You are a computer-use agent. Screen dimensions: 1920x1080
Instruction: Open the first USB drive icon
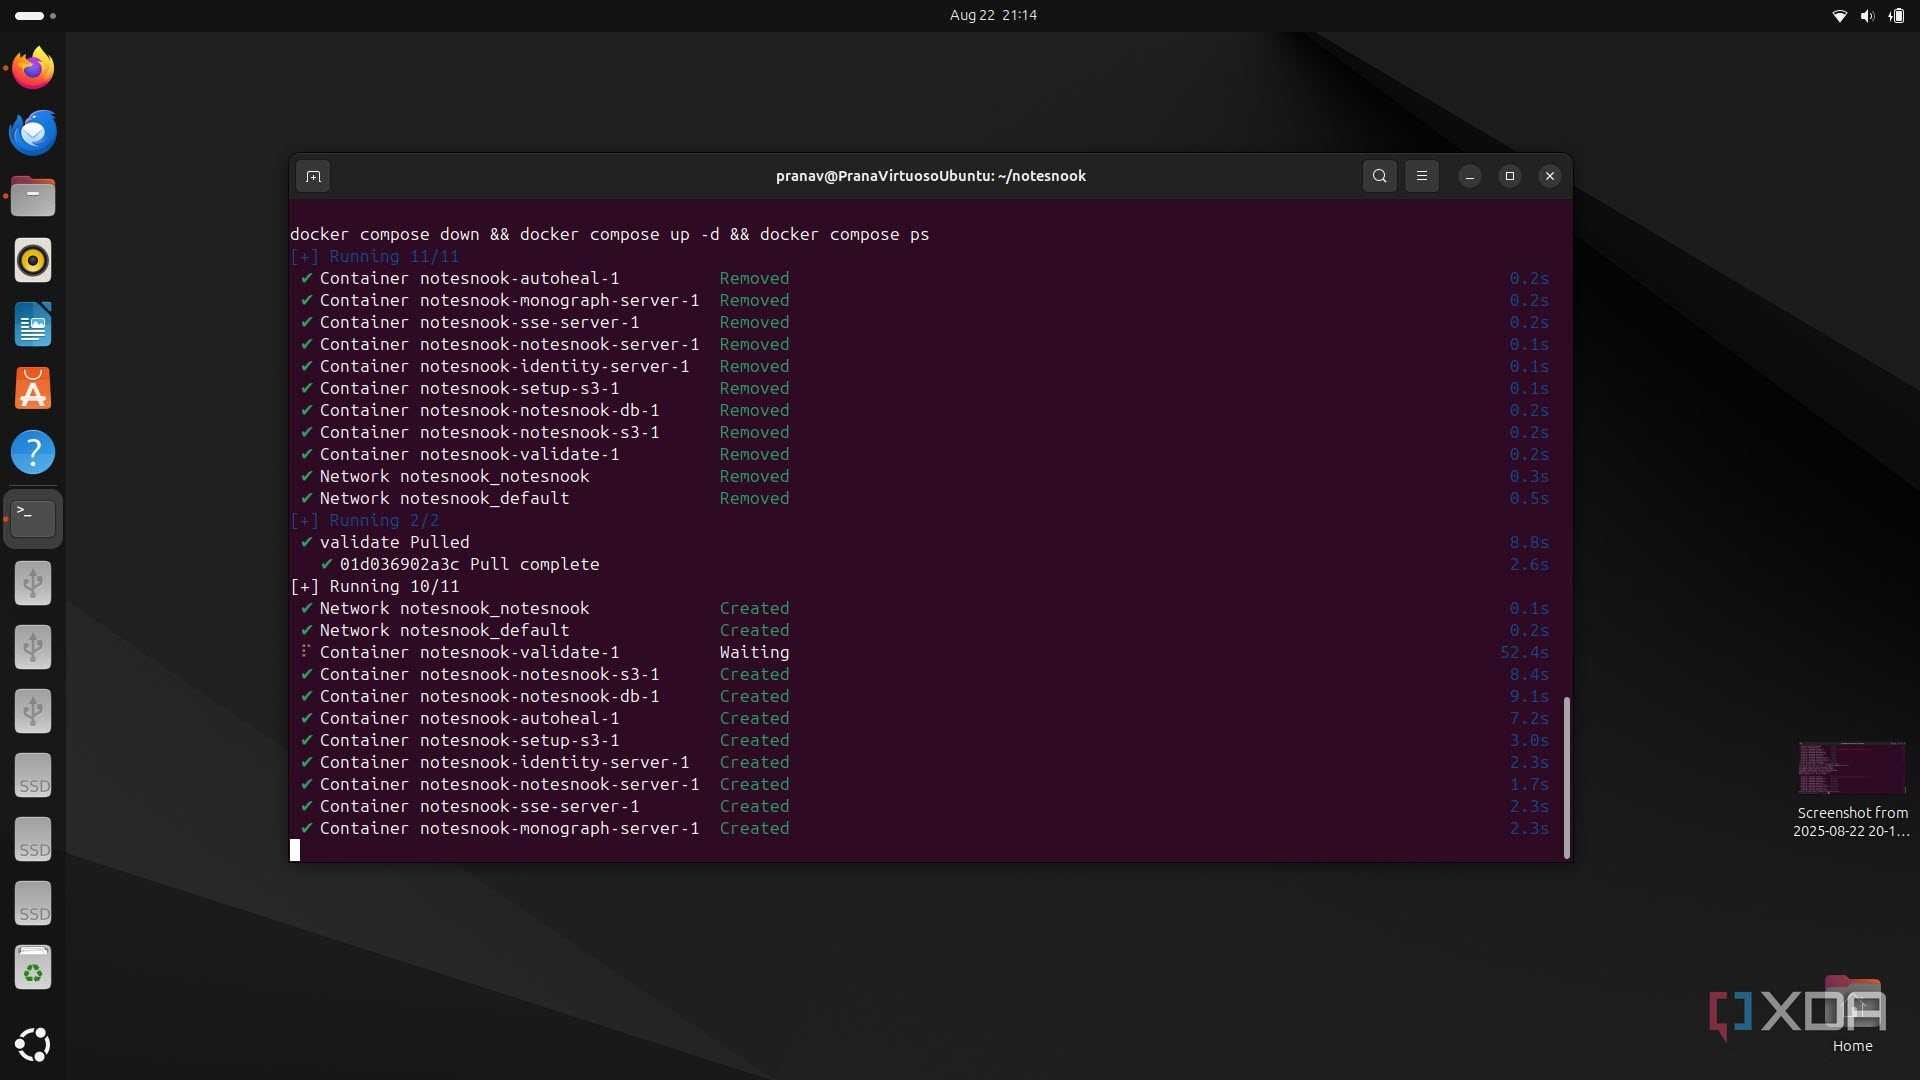coord(33,583)
